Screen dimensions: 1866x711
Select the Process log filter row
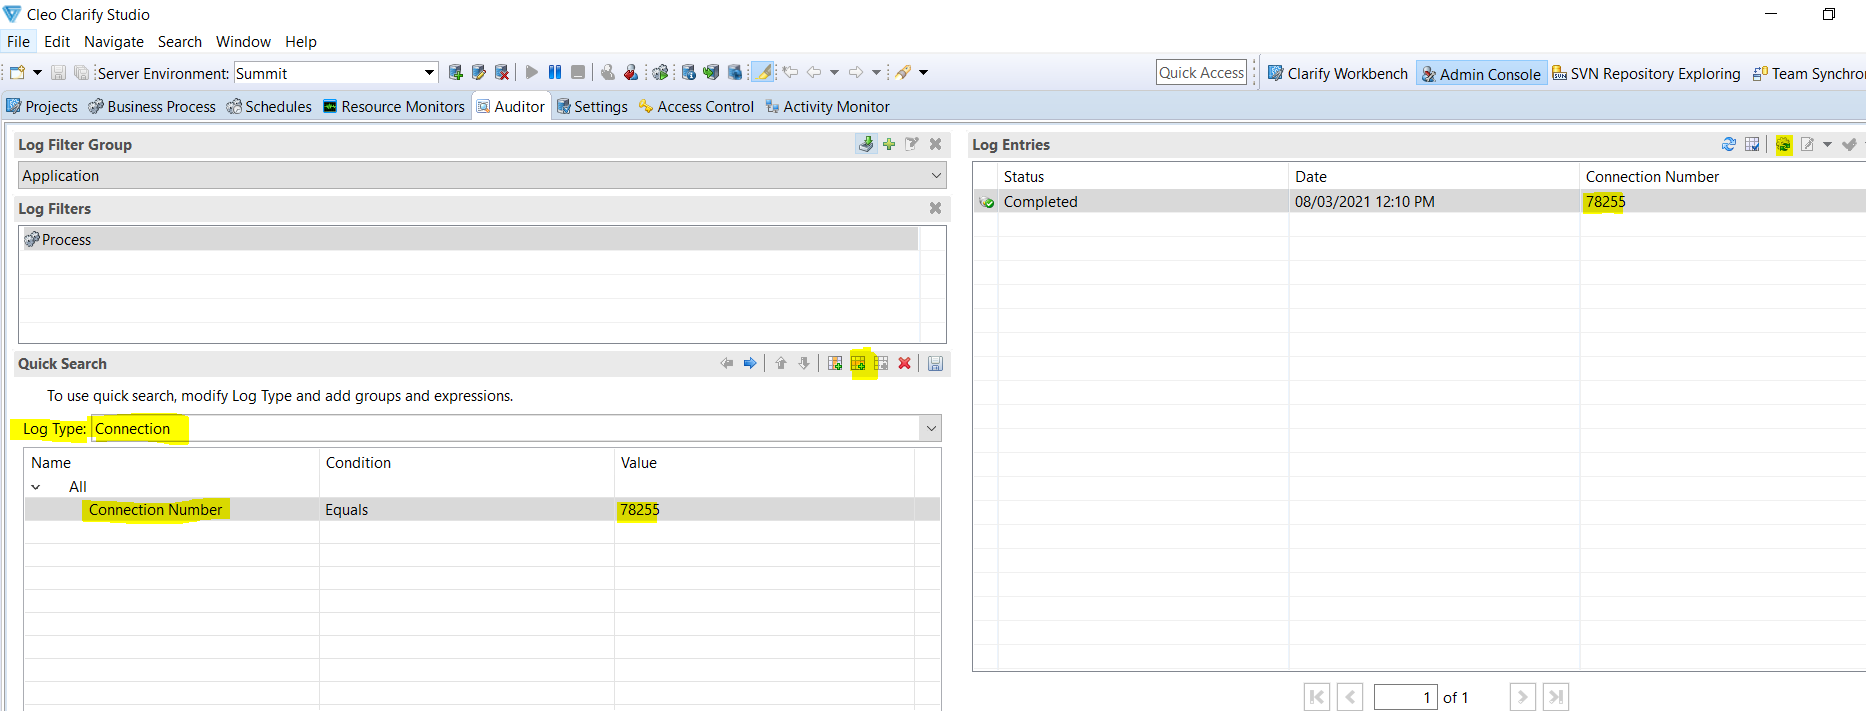[469, 239]
